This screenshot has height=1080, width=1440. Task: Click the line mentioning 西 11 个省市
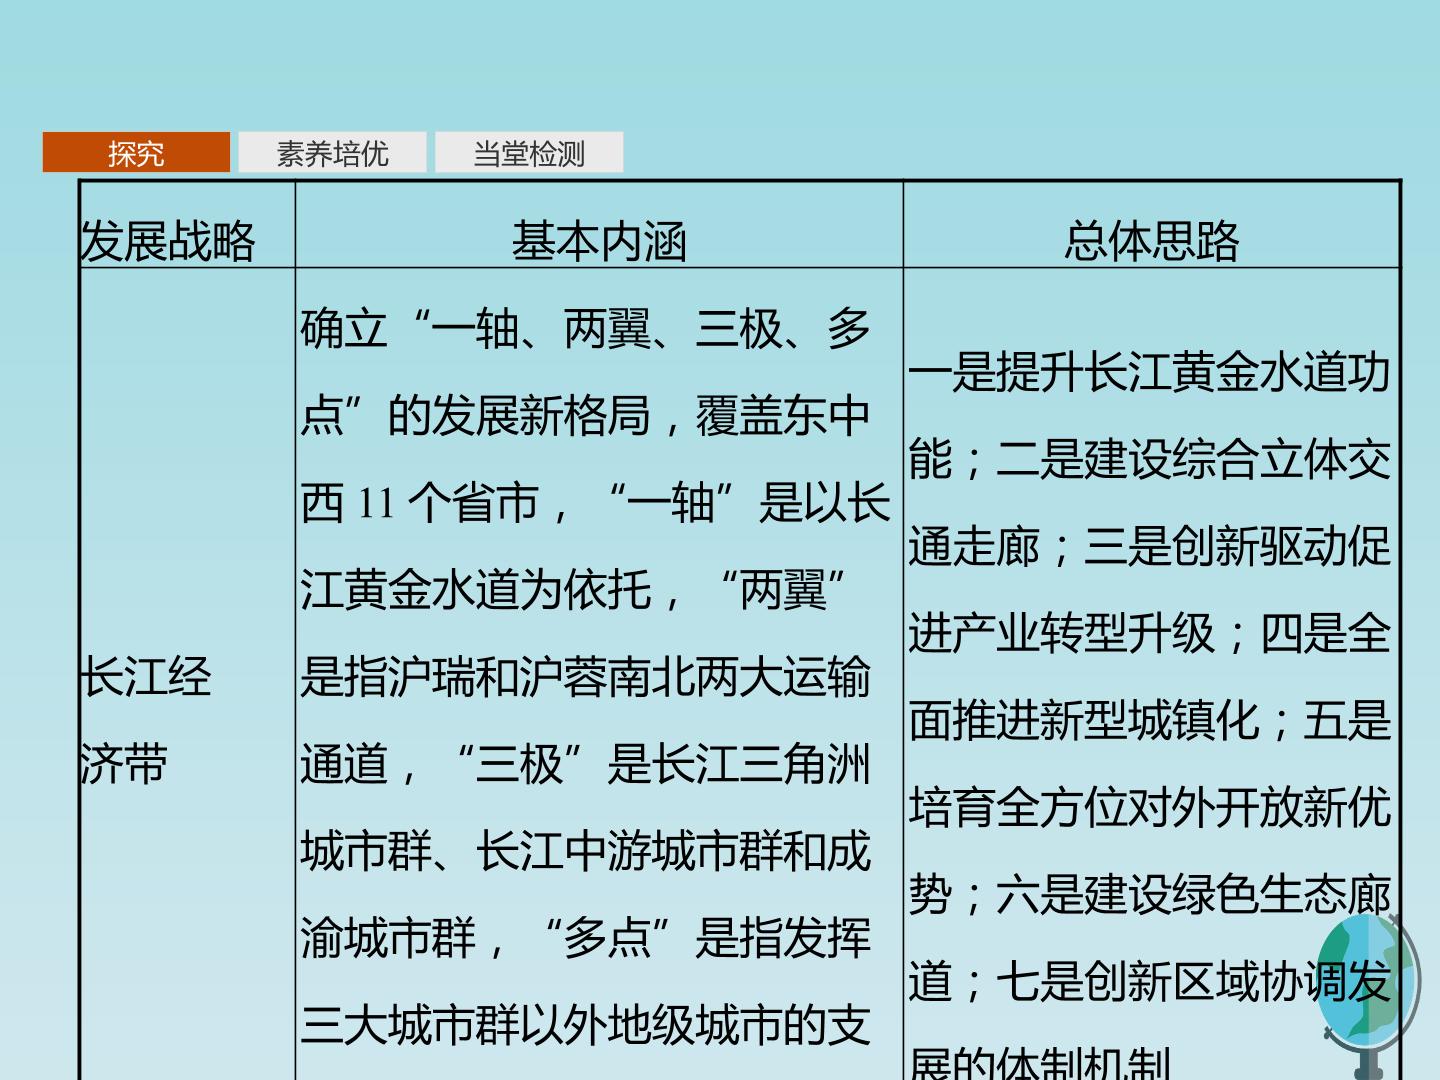[x=595, y=502]
